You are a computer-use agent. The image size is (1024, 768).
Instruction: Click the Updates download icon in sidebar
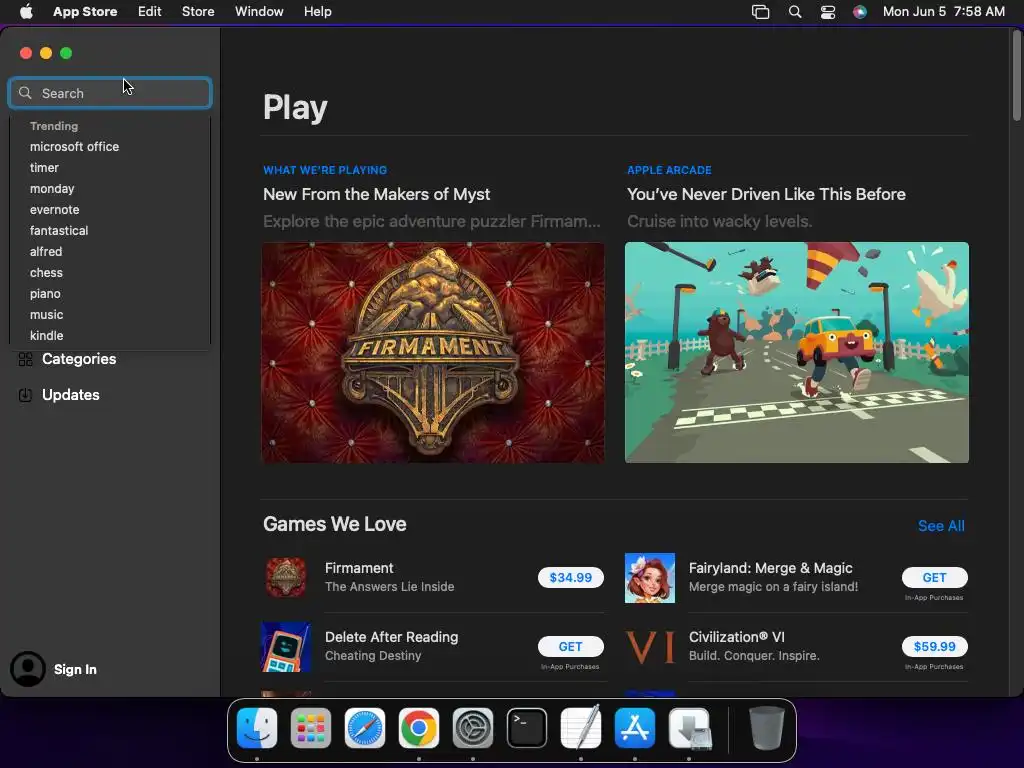pyautogui.click(x=25, y=395)
